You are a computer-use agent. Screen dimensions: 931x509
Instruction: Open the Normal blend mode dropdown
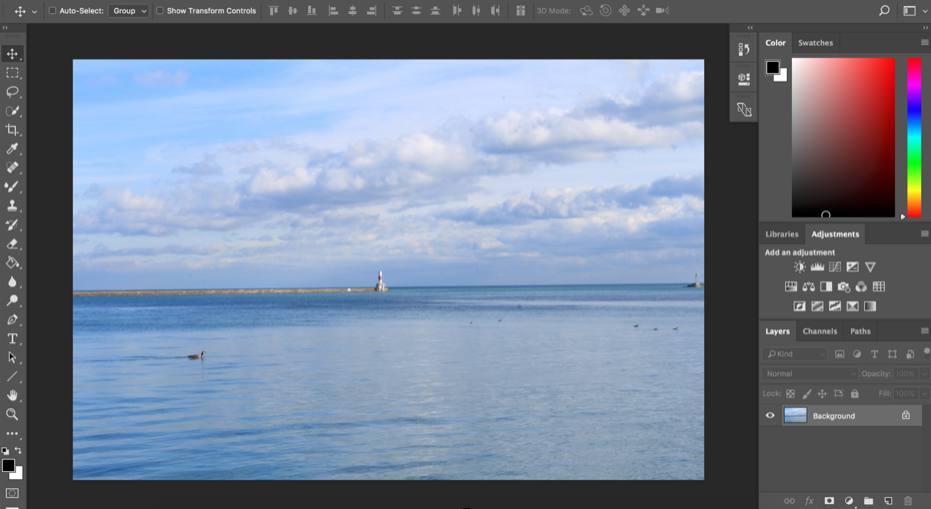coord(810,374)
